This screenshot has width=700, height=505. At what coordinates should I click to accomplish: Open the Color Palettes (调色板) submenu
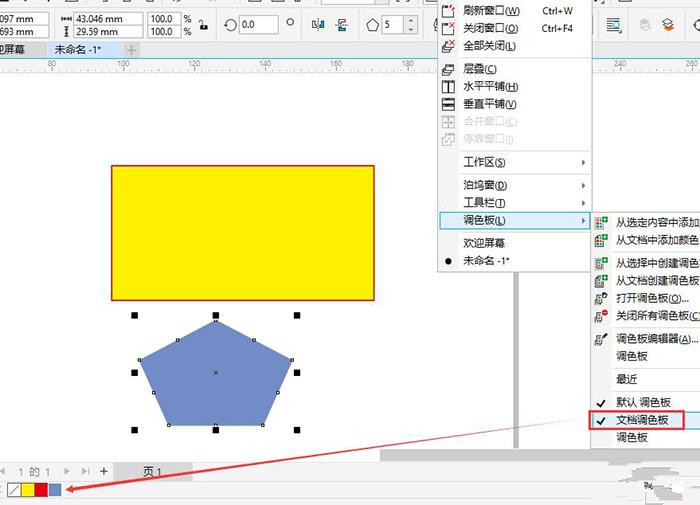pos(515,221)
